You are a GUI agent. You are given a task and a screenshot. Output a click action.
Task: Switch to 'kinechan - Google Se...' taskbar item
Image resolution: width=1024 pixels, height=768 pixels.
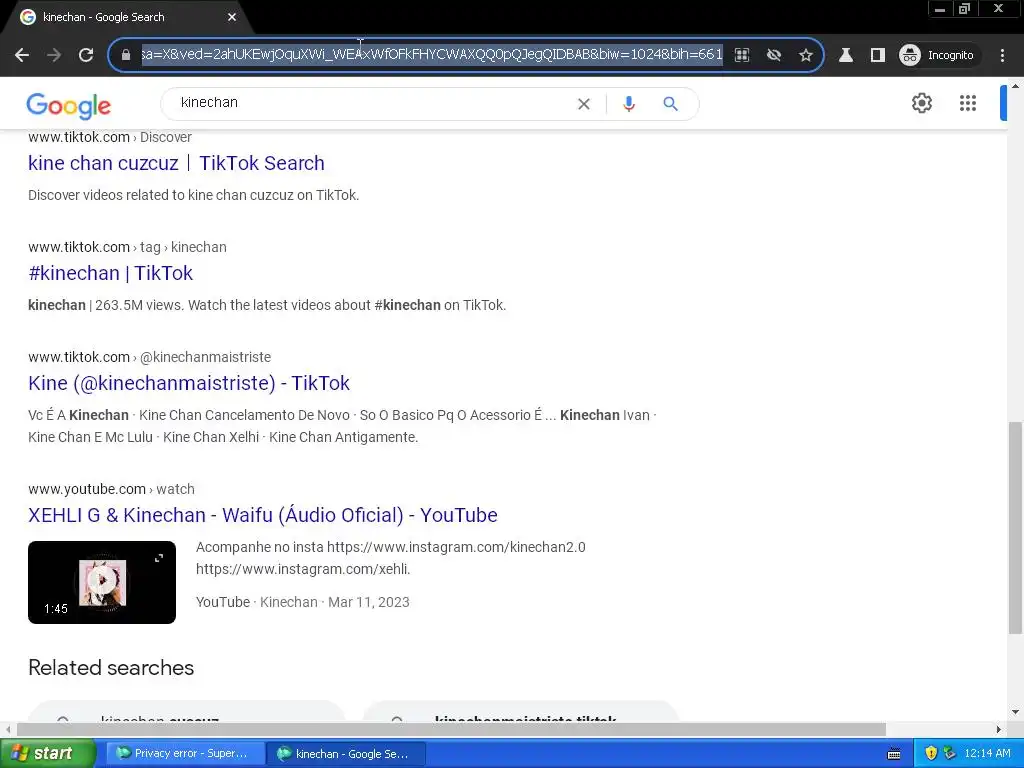[347, 754]
